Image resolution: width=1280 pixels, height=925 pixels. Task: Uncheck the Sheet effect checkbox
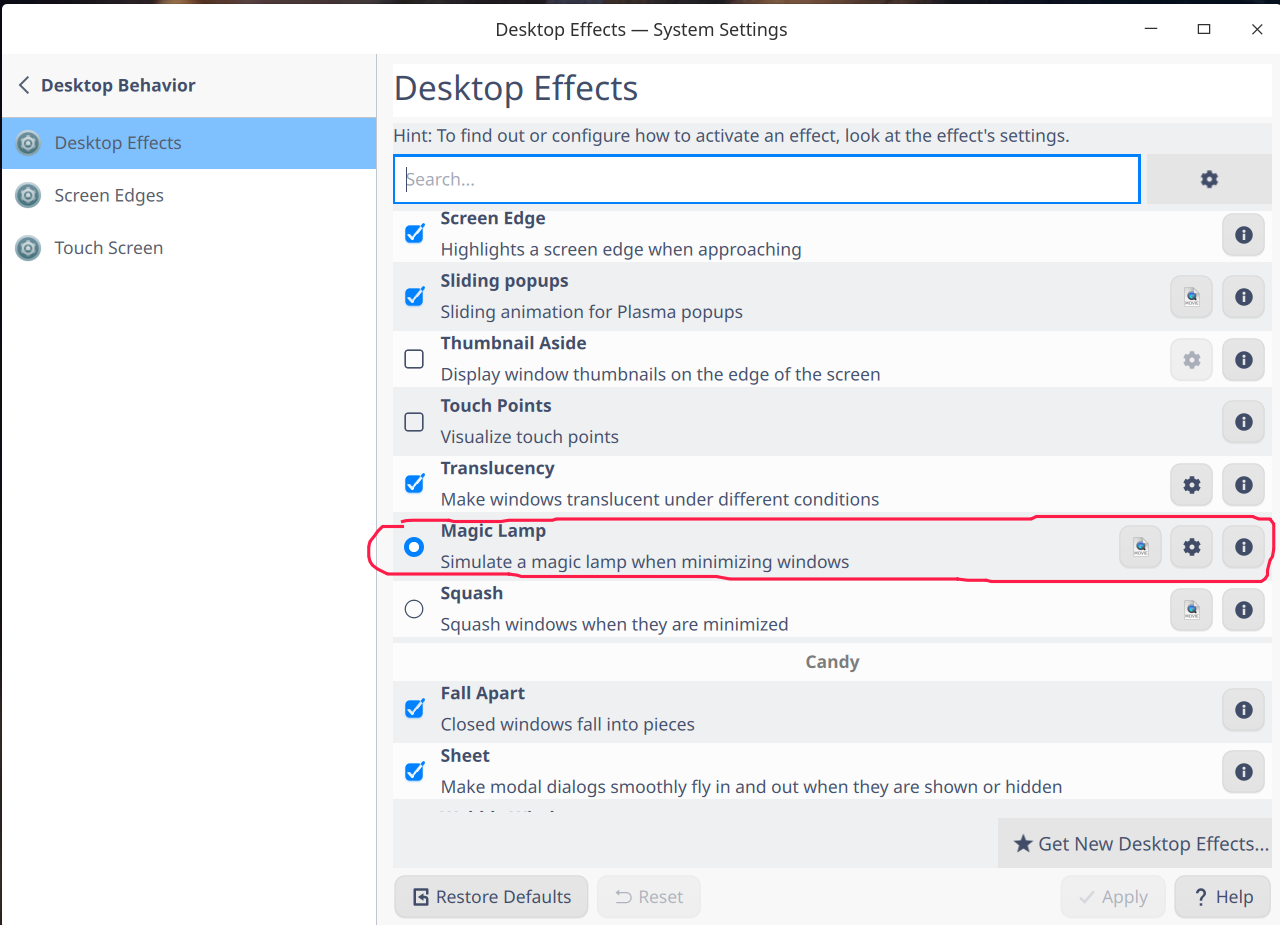pos(414,772)
